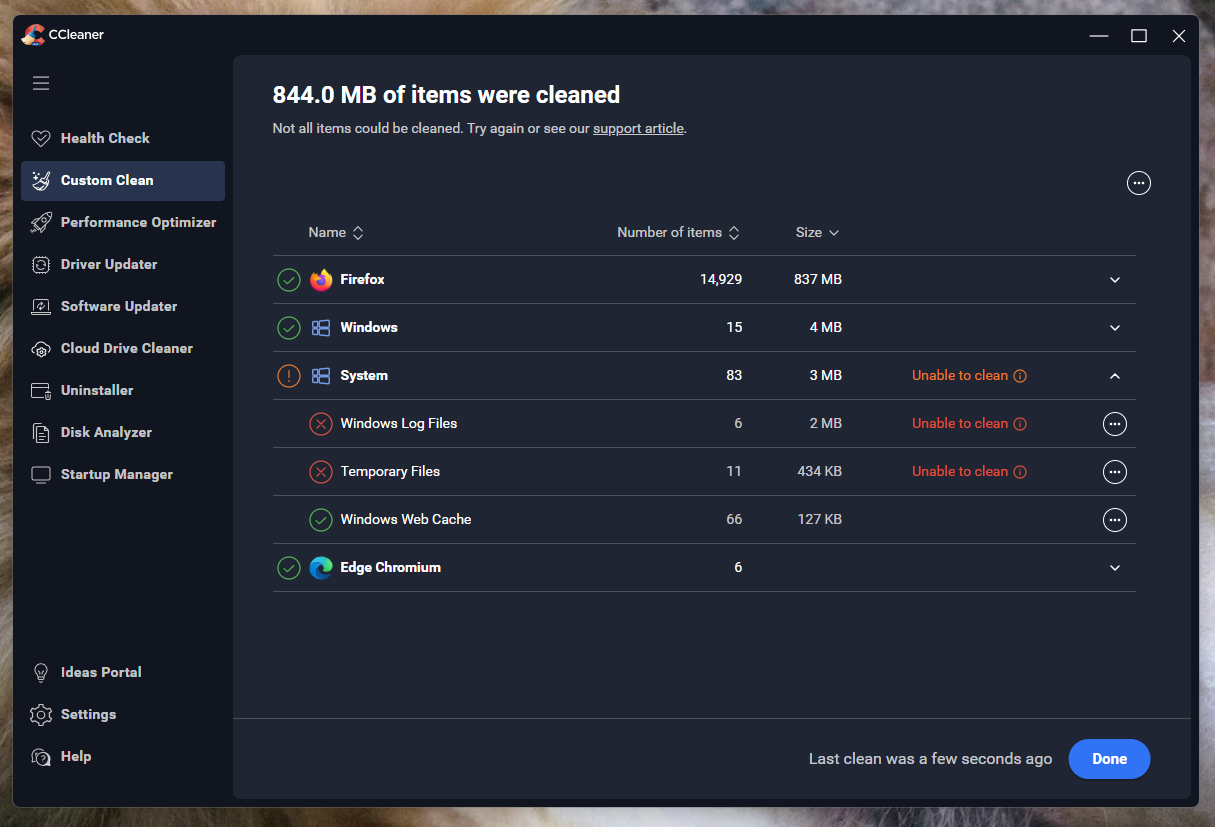Expand the Windows row chevron
1215x827 pixels.
1115,328
